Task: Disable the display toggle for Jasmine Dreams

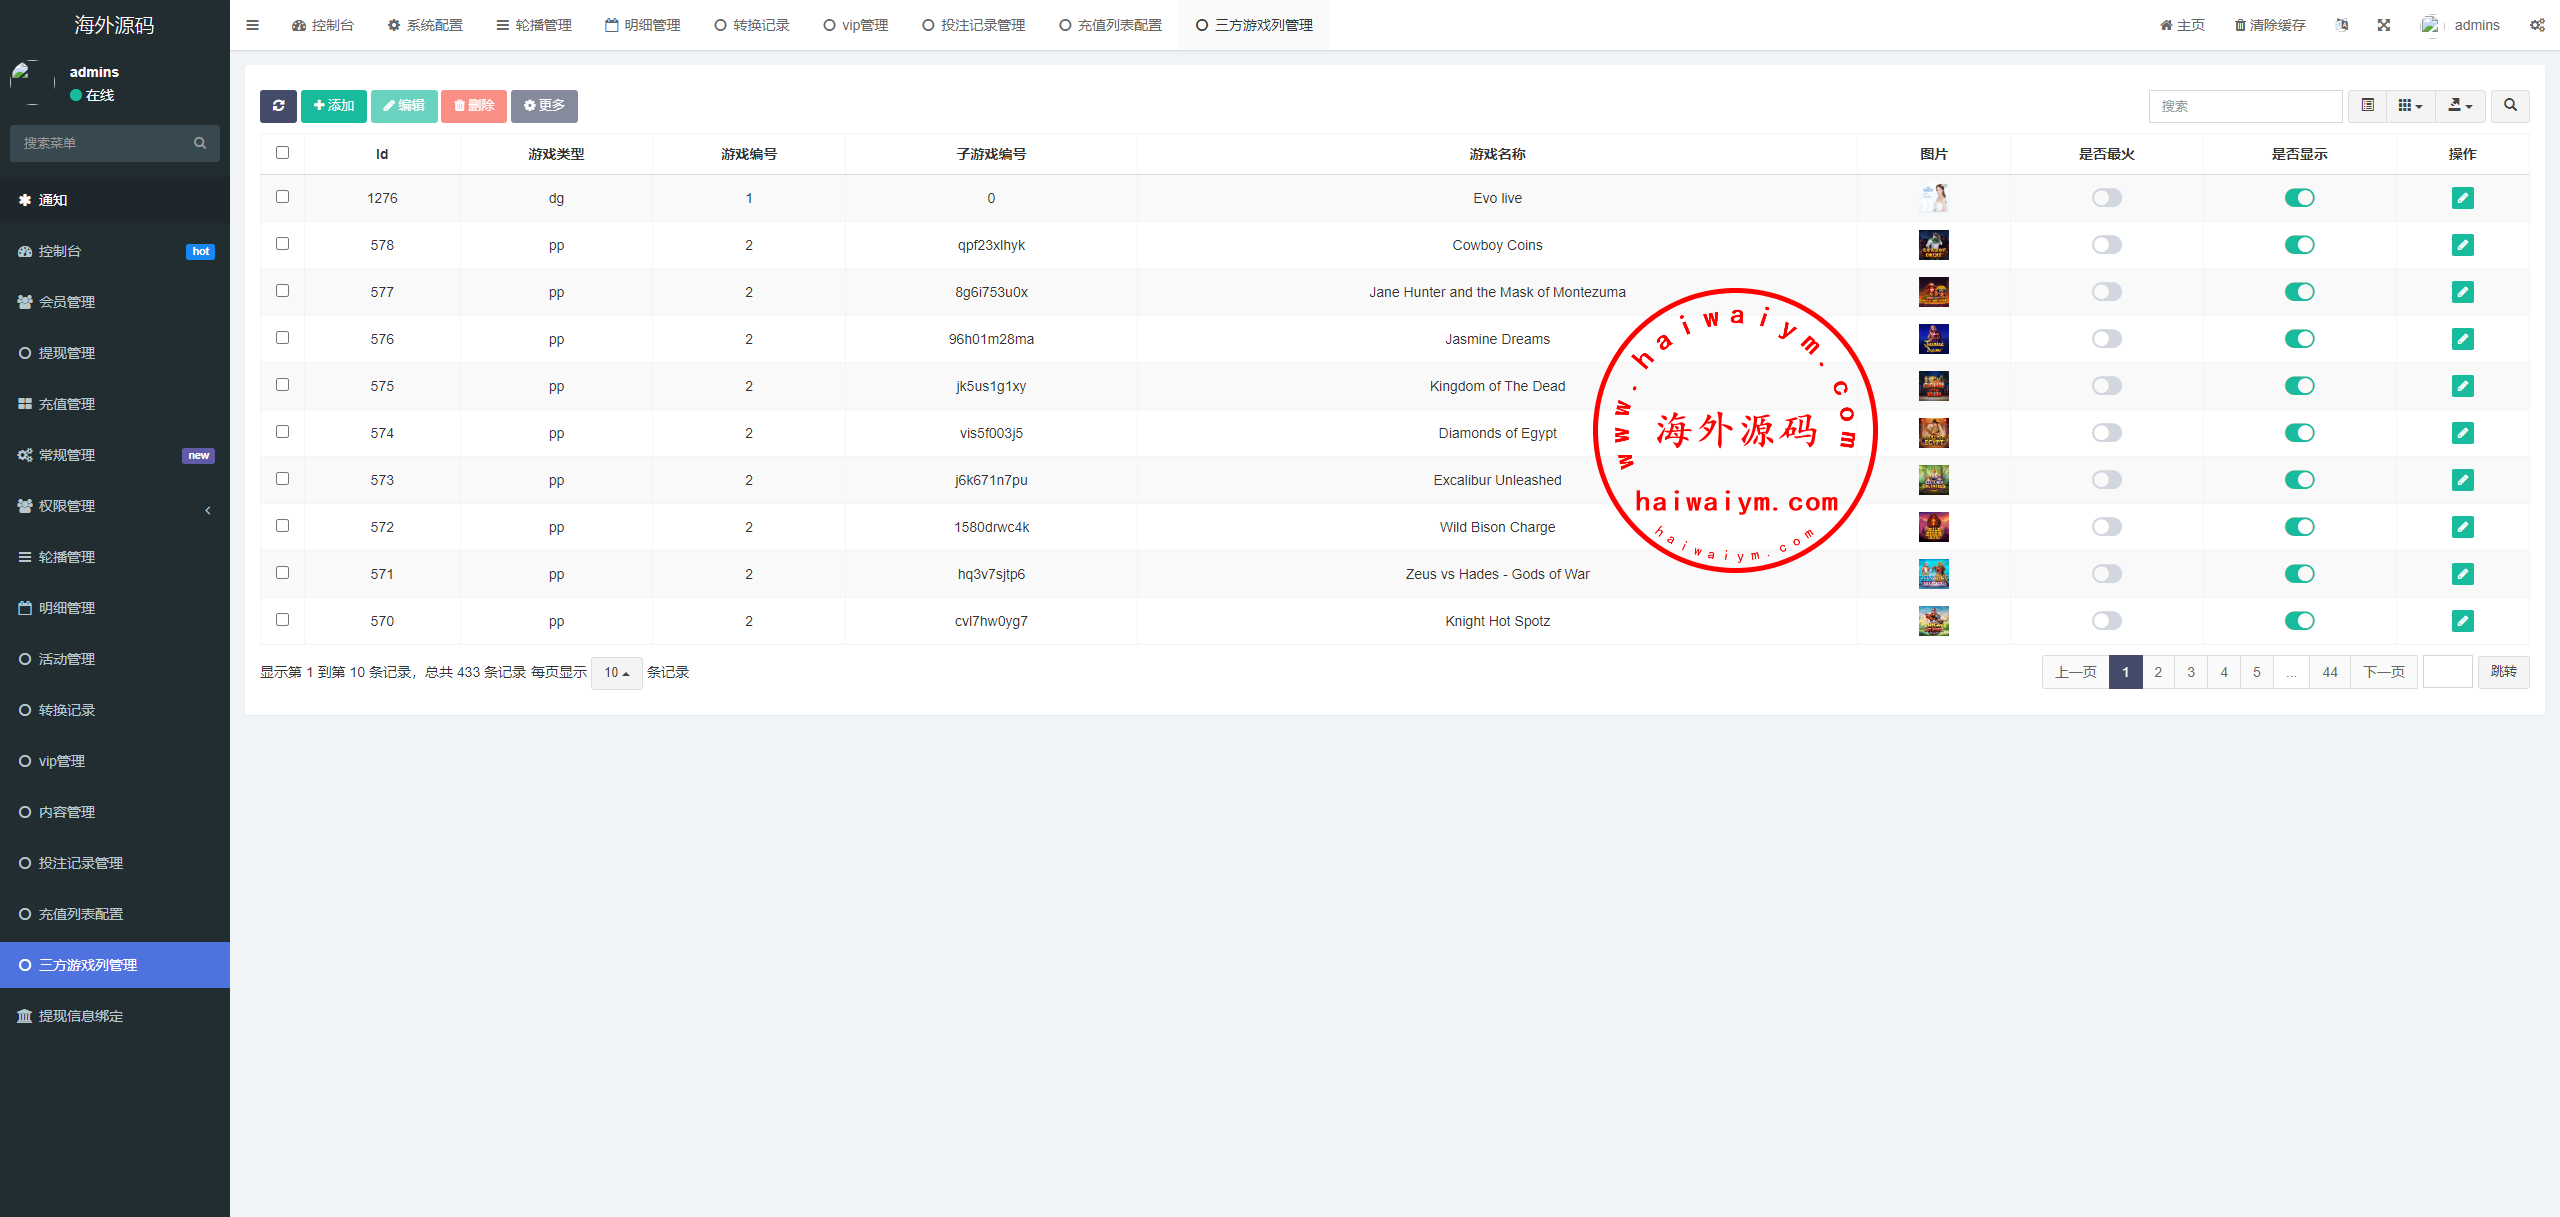Action: tap(2299, 339)
